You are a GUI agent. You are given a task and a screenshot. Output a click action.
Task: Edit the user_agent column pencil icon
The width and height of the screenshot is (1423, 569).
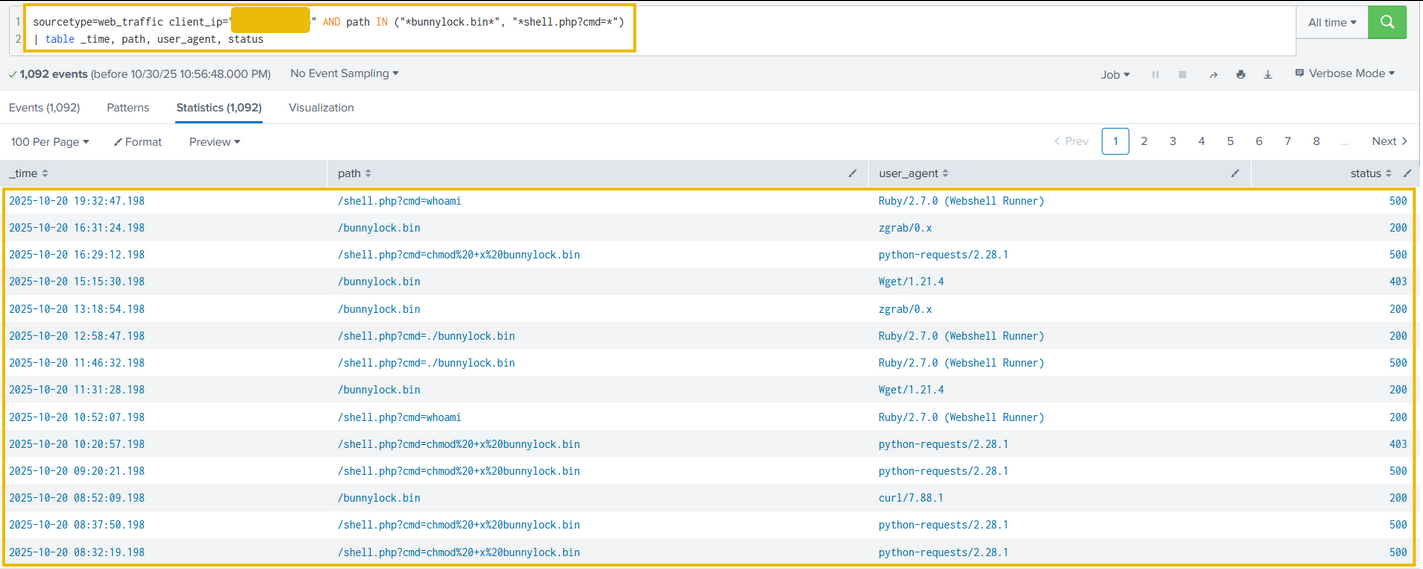1235,173
